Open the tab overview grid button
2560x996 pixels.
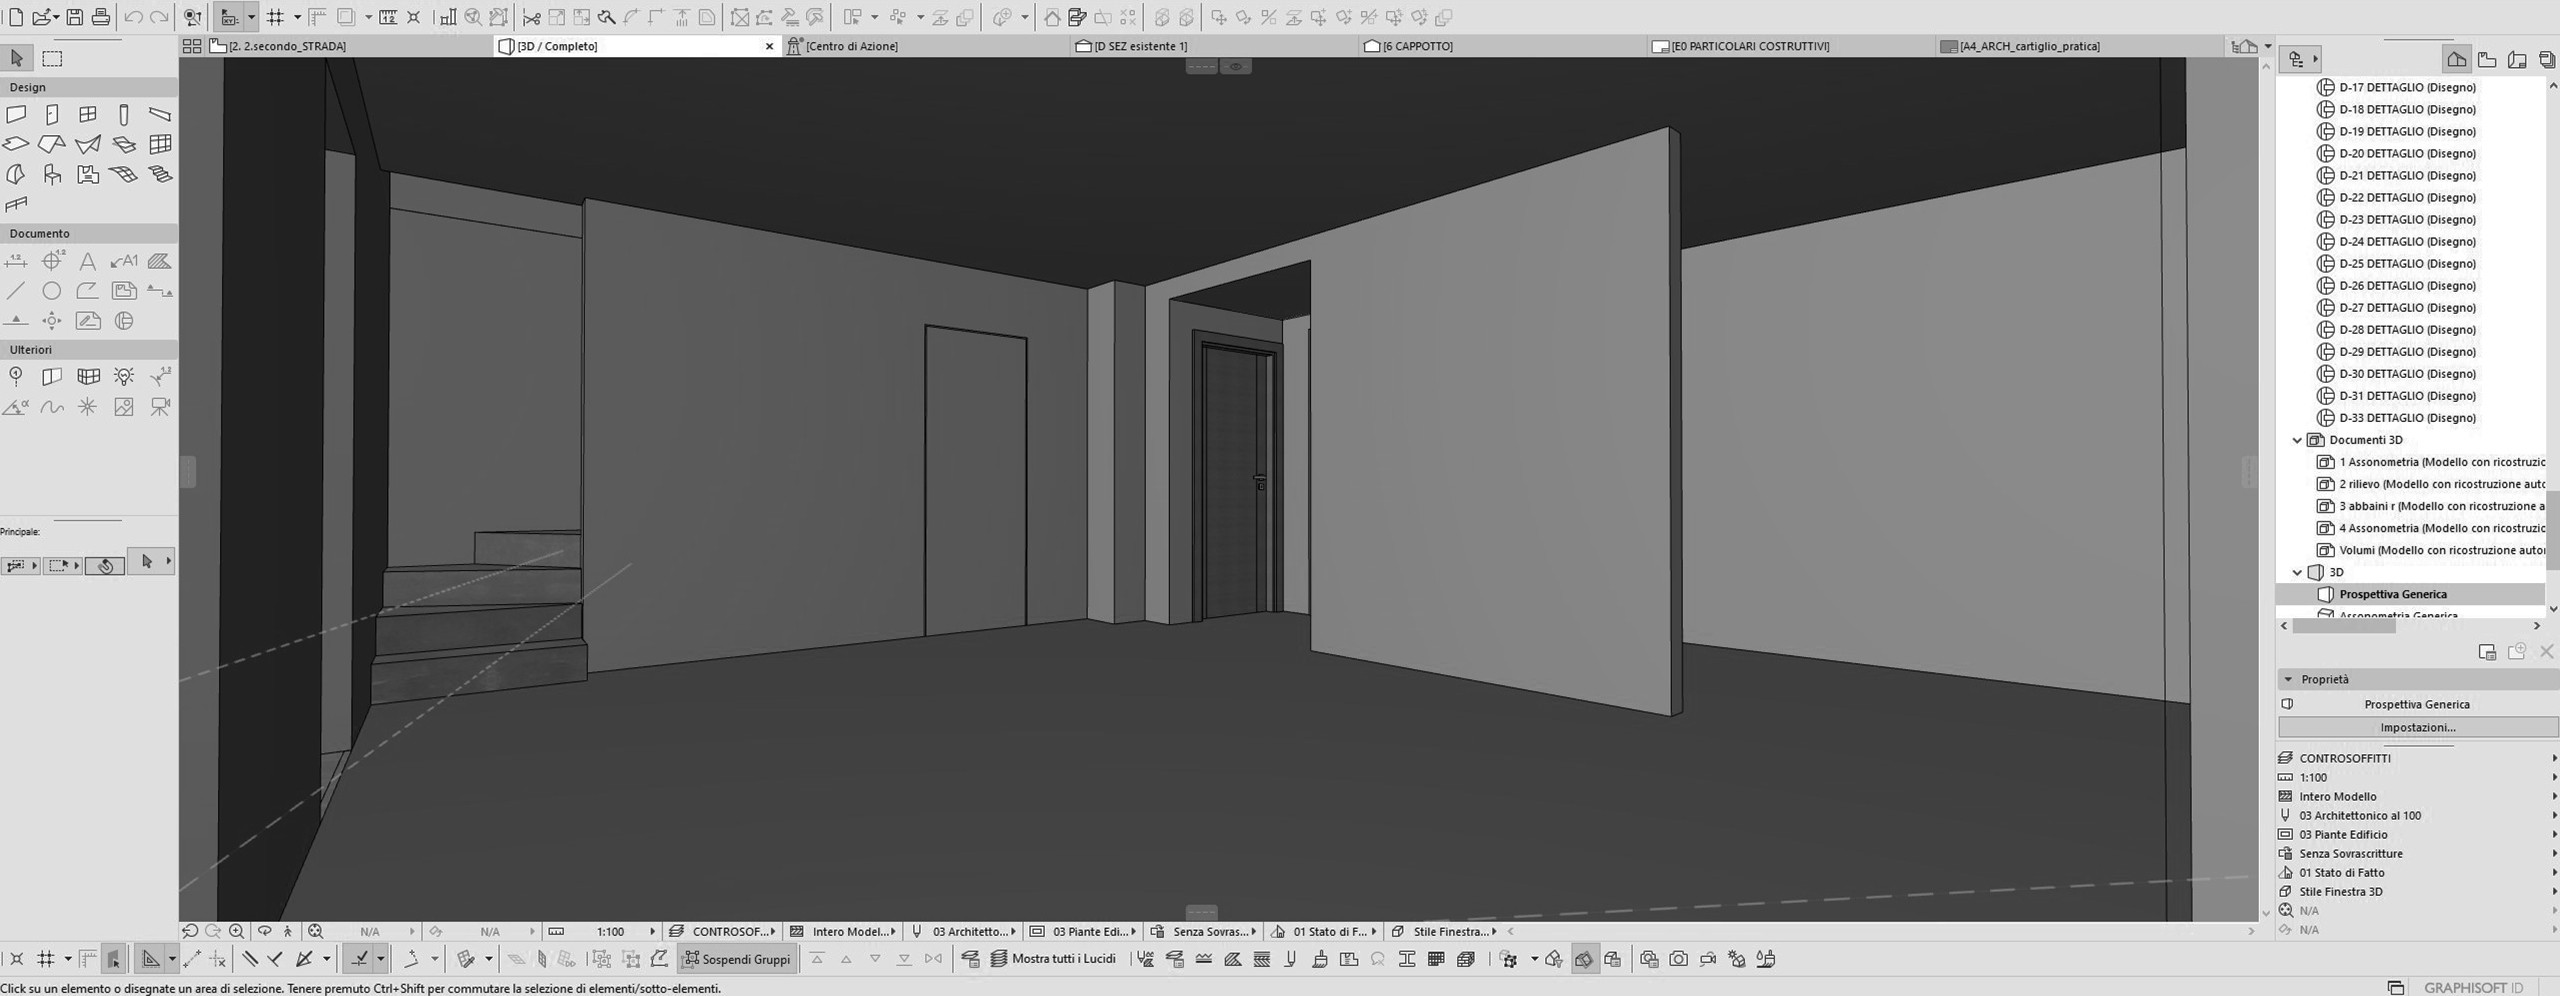pyautogui.click(x=192, y=46)
